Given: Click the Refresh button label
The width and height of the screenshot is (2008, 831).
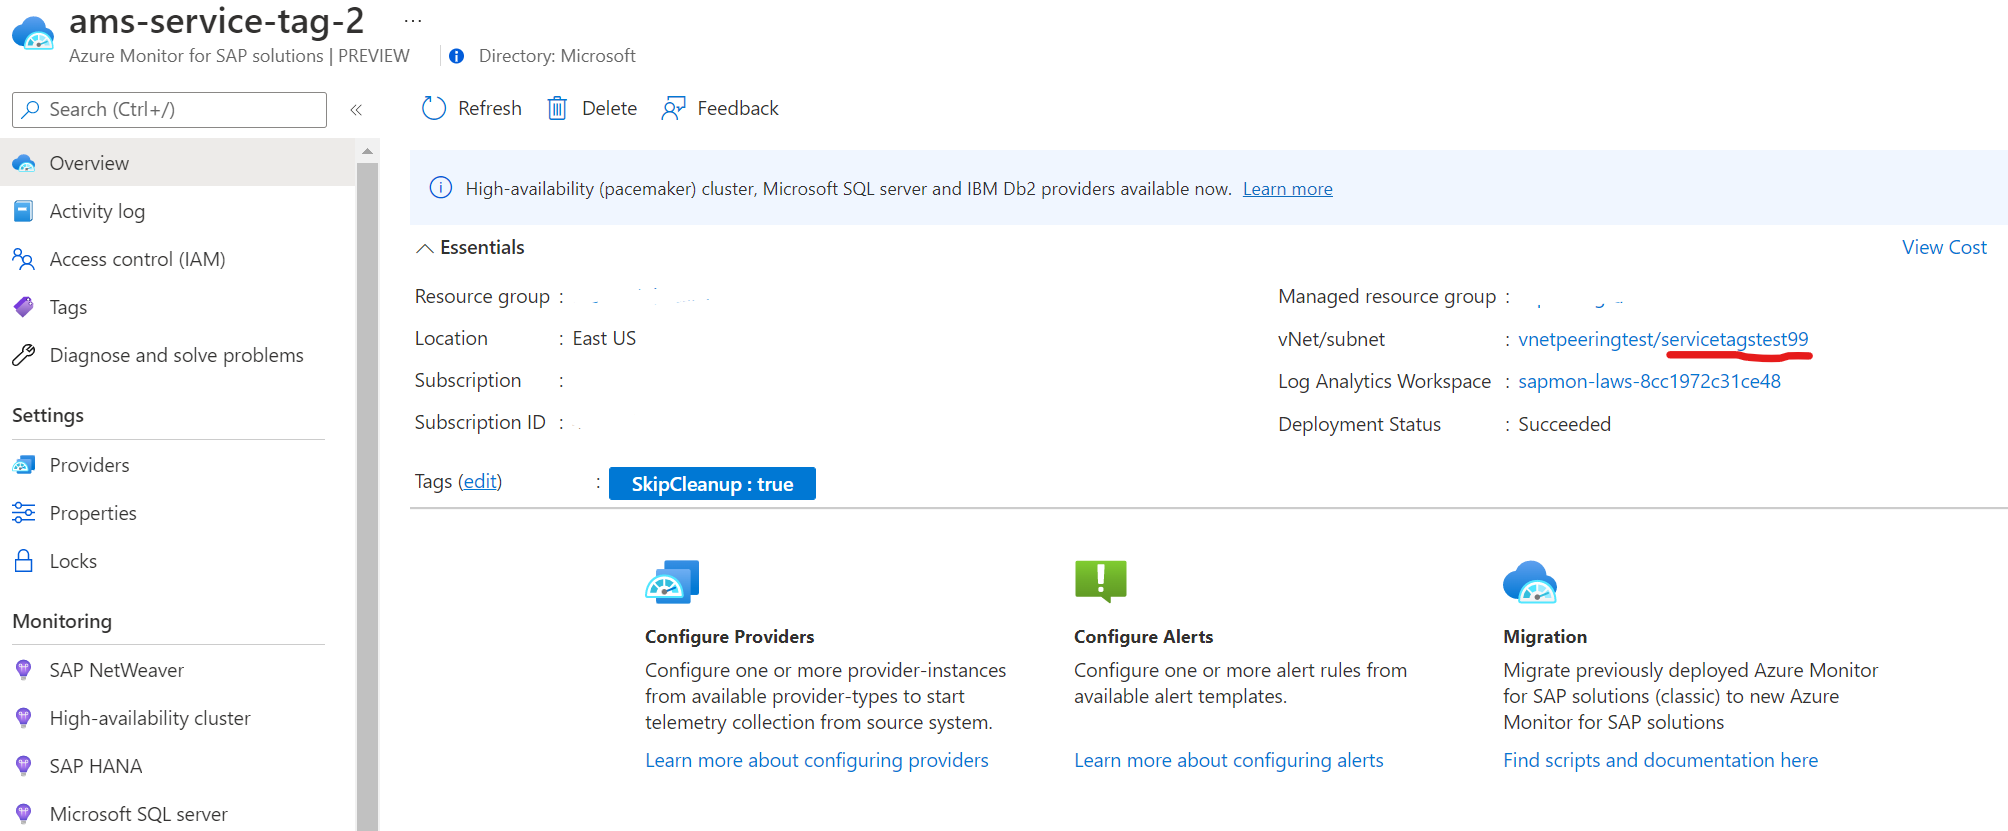Looking at the screenshot, I should click(490, 108).
